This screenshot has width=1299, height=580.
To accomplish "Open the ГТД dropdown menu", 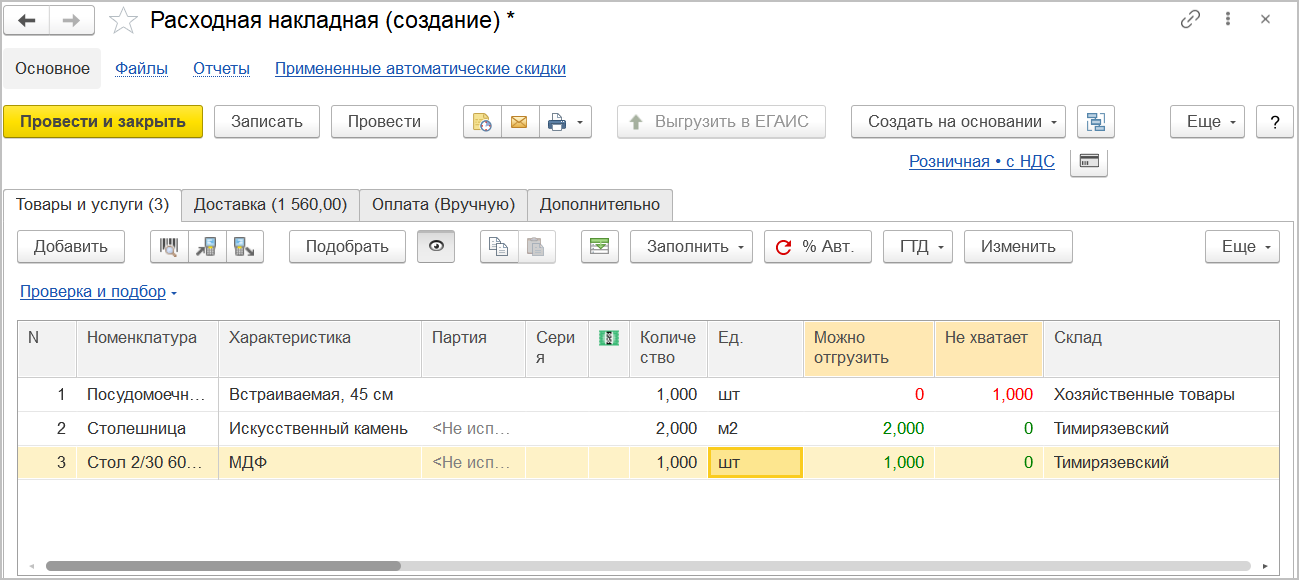I will (x=917, y=247).
